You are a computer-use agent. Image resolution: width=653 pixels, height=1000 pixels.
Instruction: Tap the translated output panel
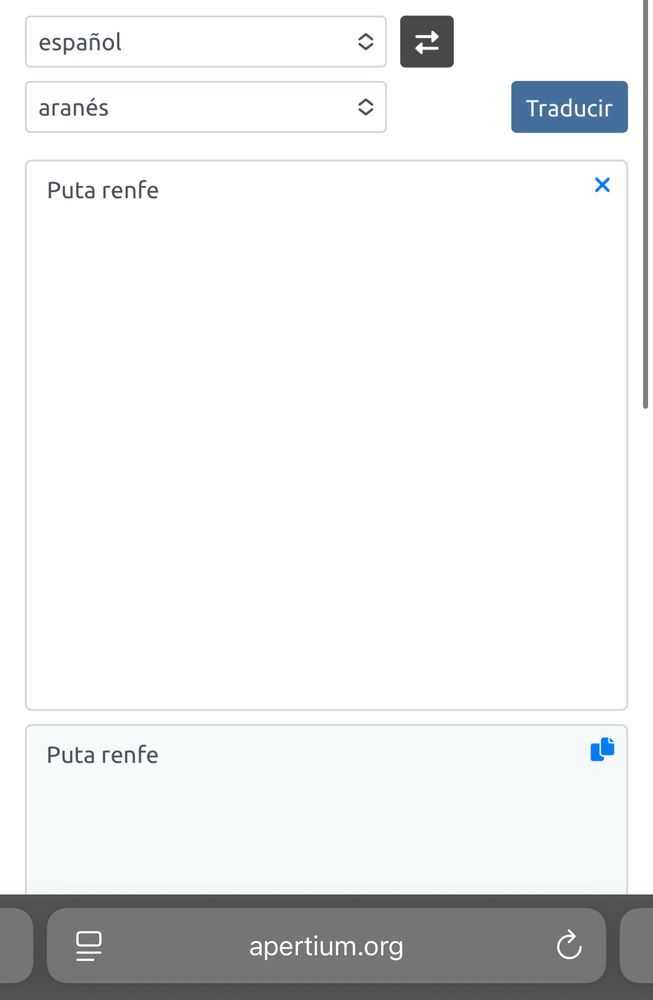pos(300,810)
